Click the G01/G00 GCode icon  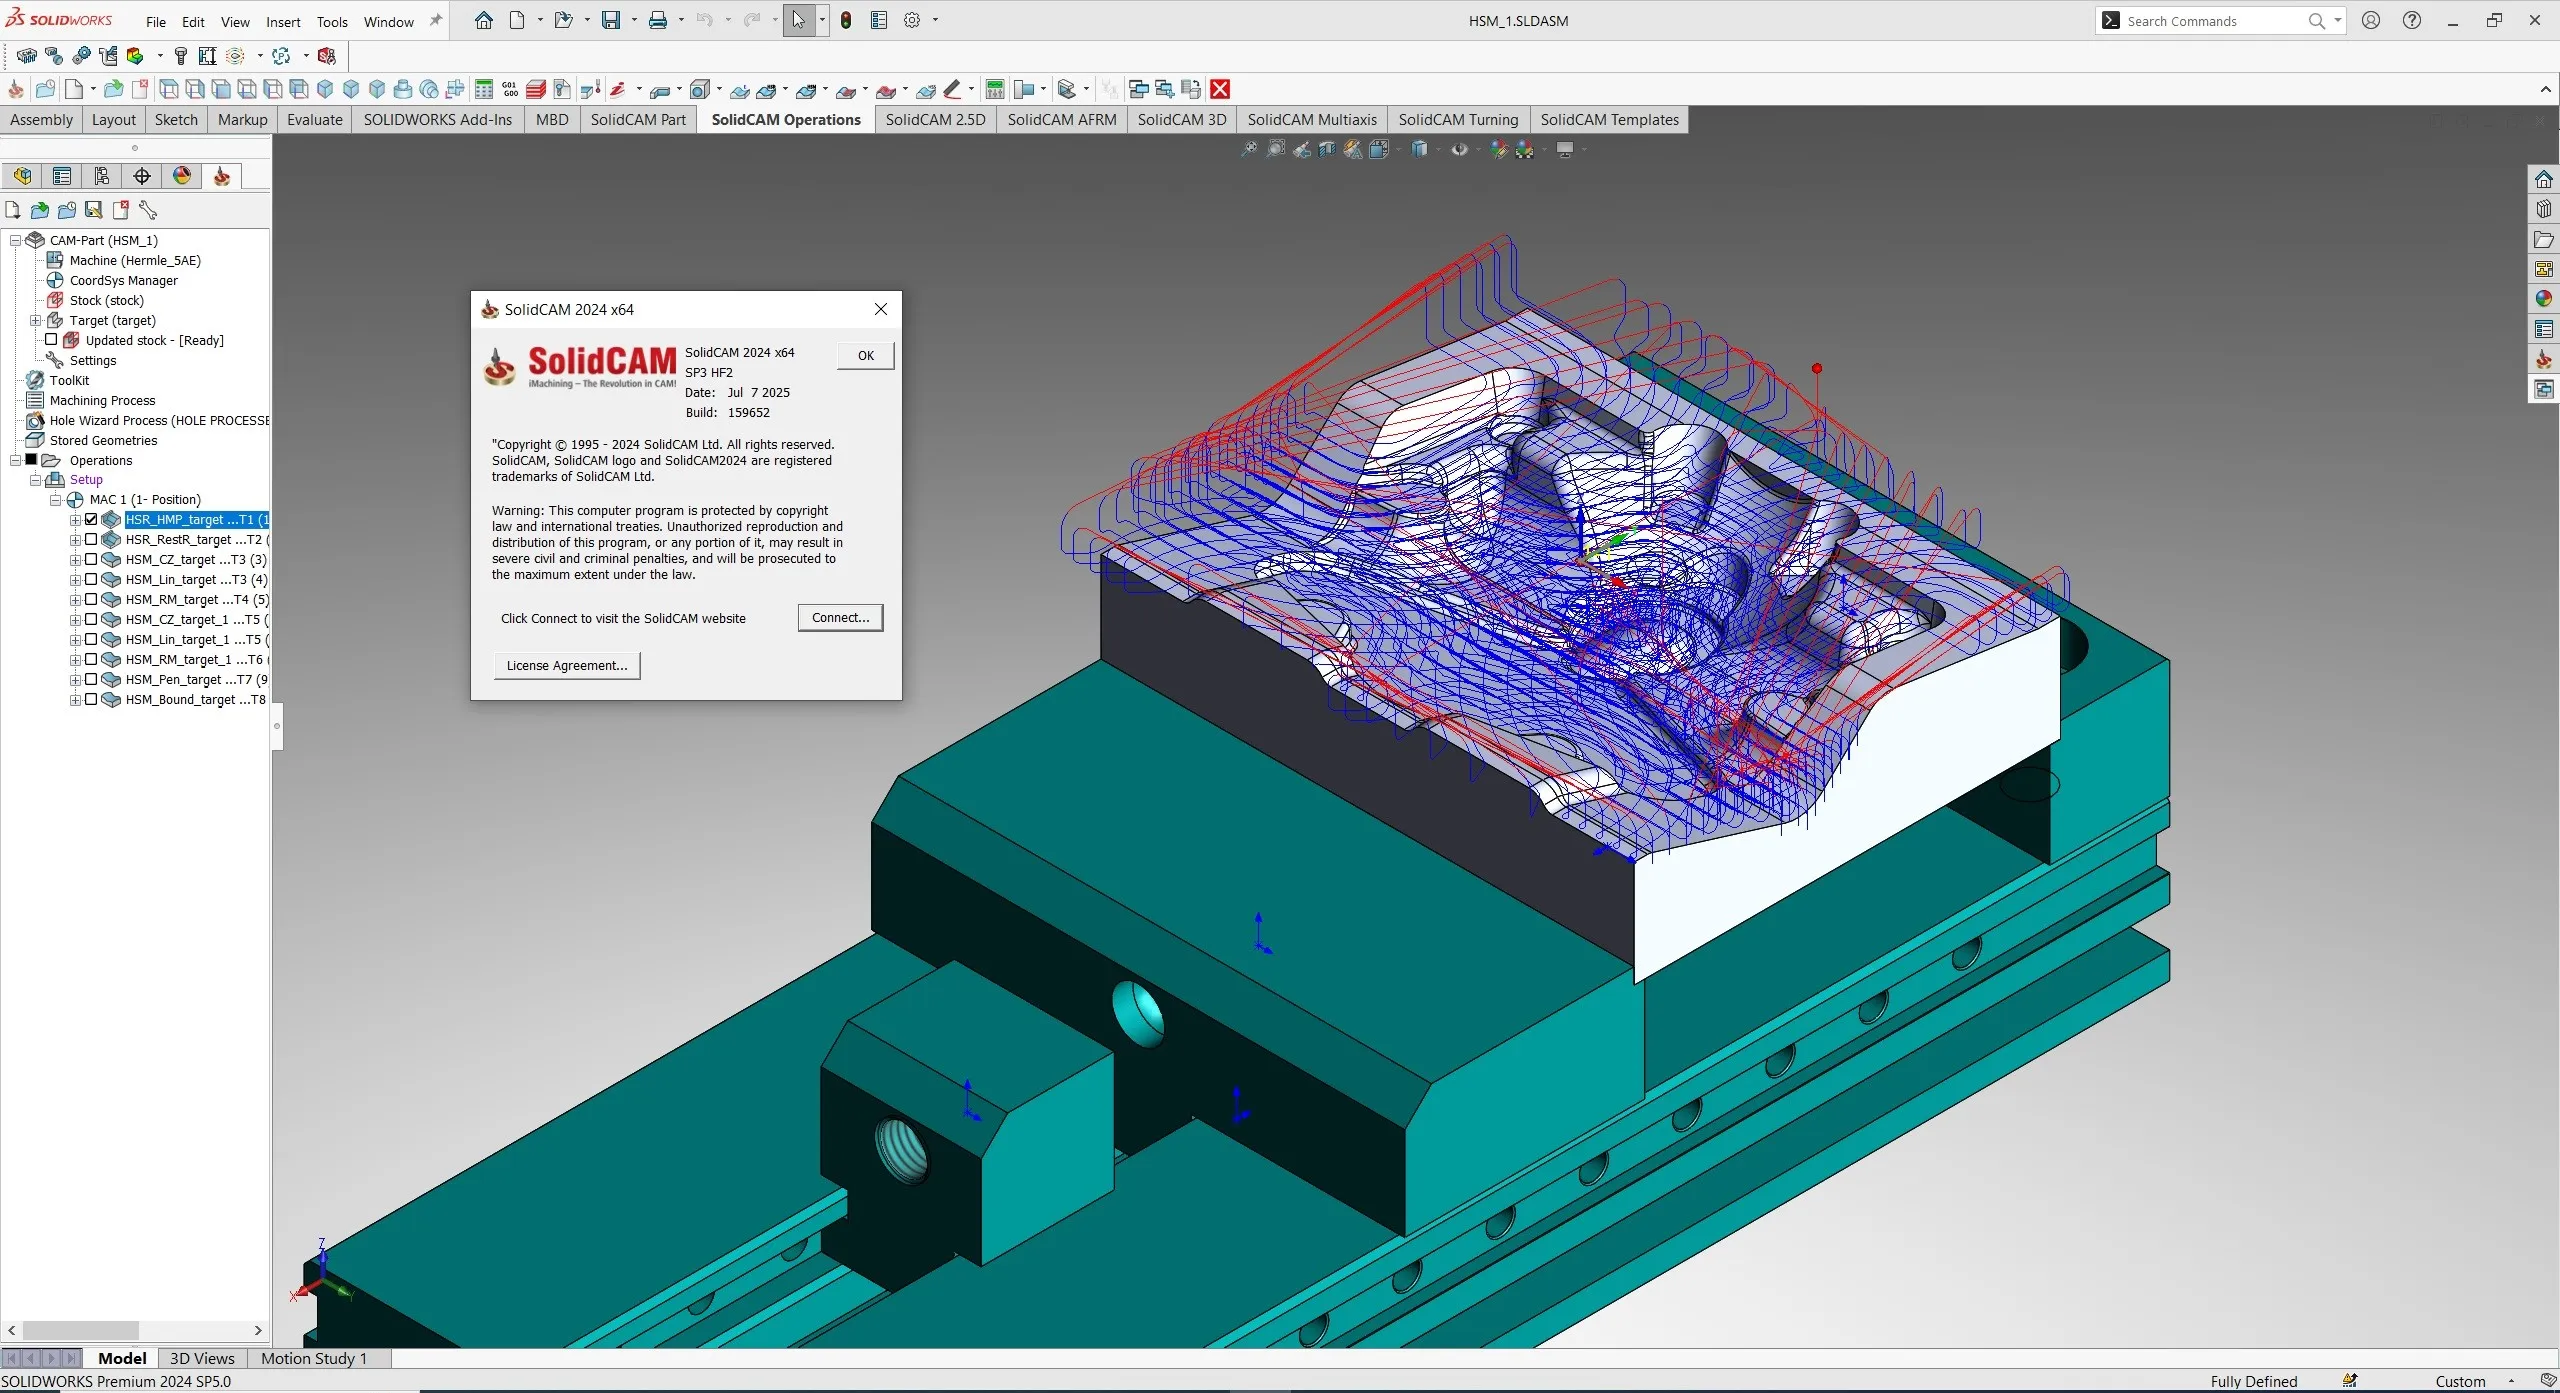pos(510,89)
